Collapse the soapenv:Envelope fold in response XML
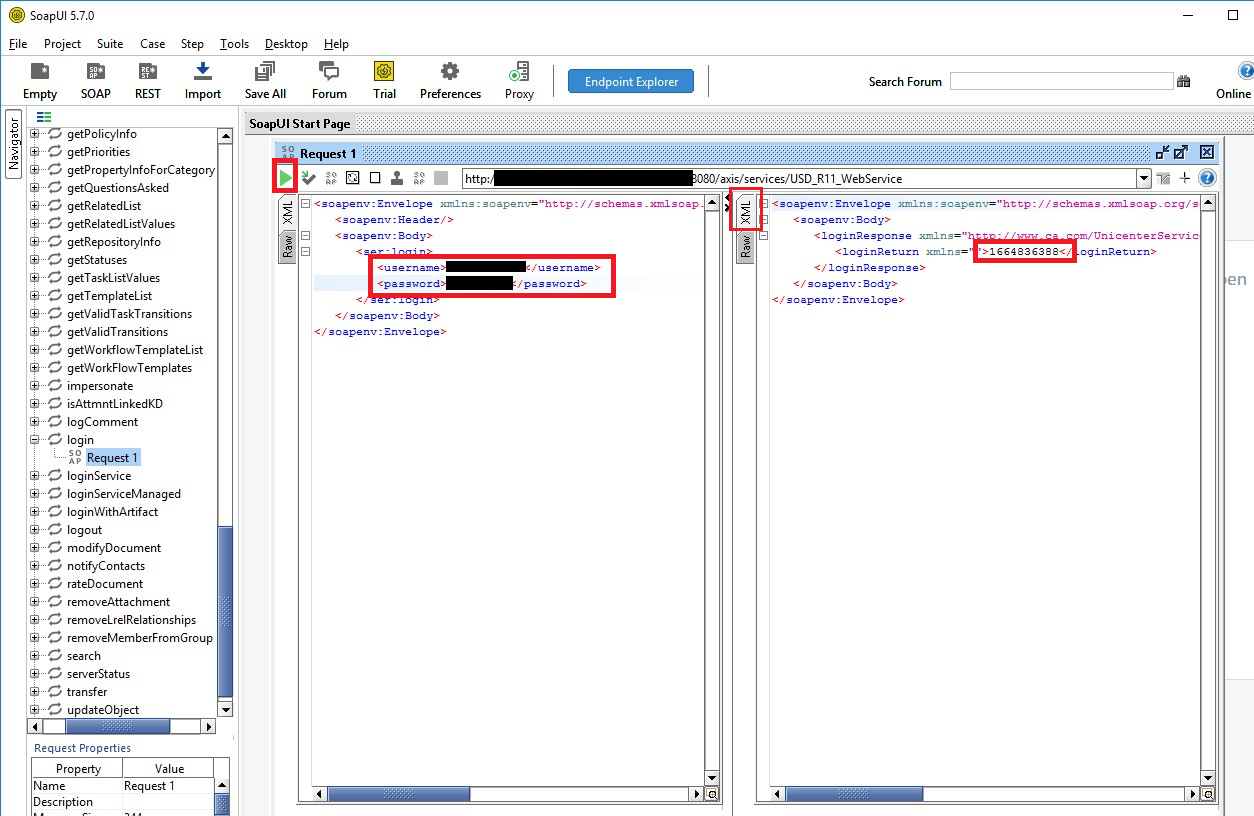 (x=762, y=204)
